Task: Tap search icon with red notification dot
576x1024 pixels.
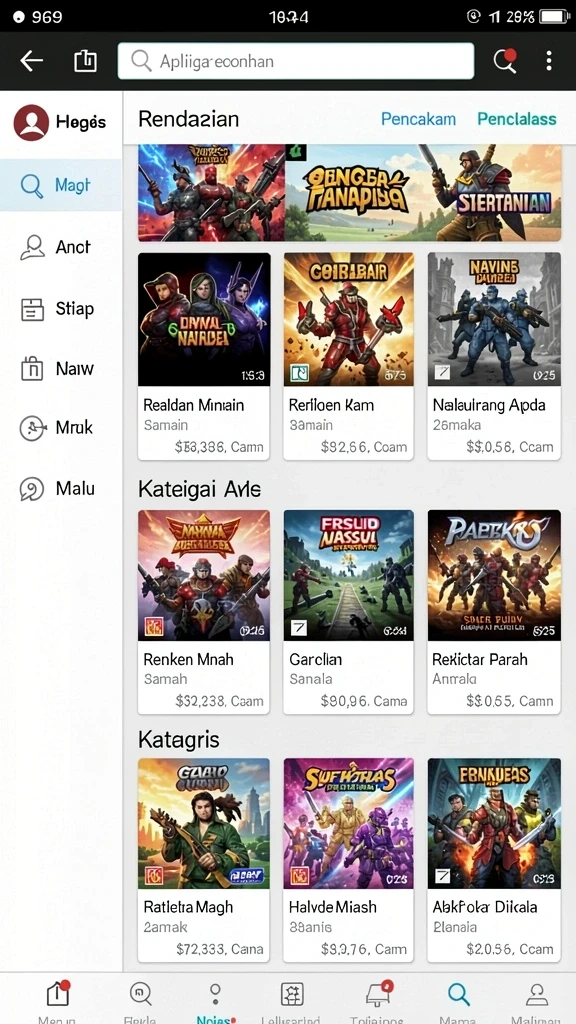Action: (504, 61)
